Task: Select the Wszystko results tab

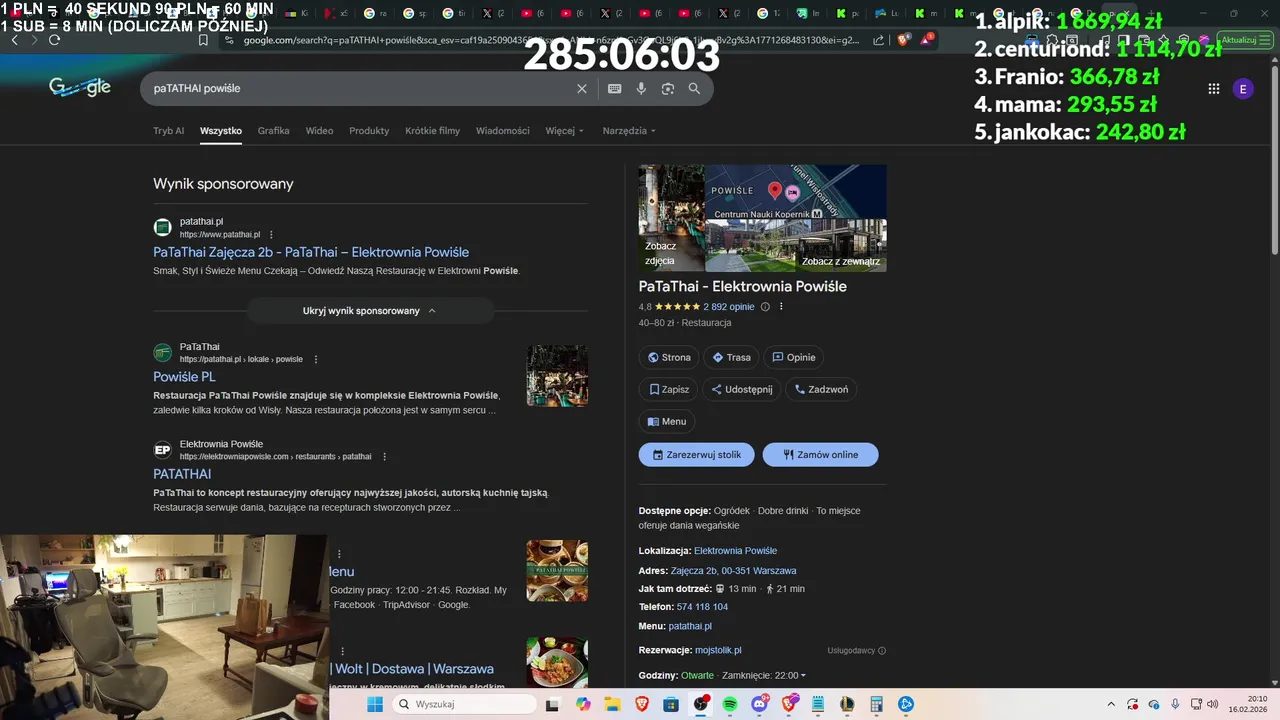Action: pos(221,131)
